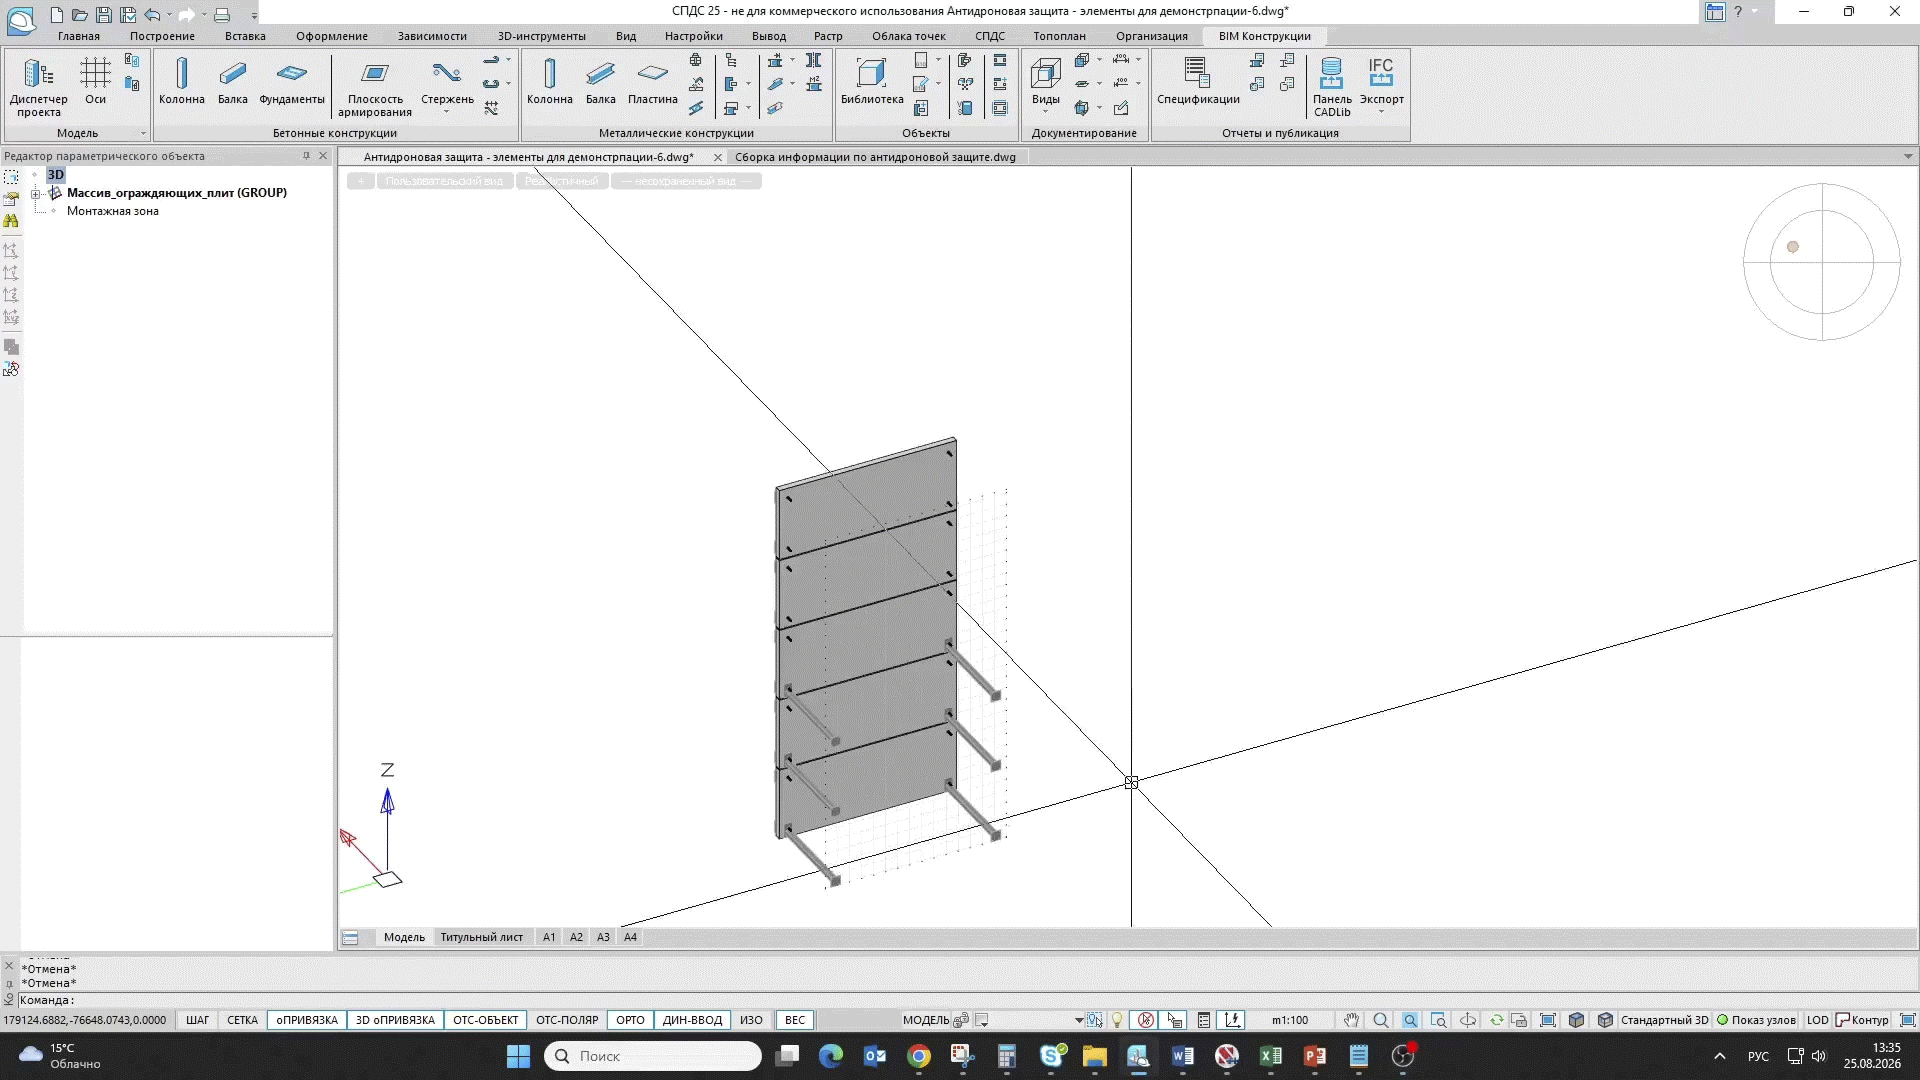Select Монтажная зона tree item
The width and height of the screenshot is (1920, 1080).
pos(113,211)
